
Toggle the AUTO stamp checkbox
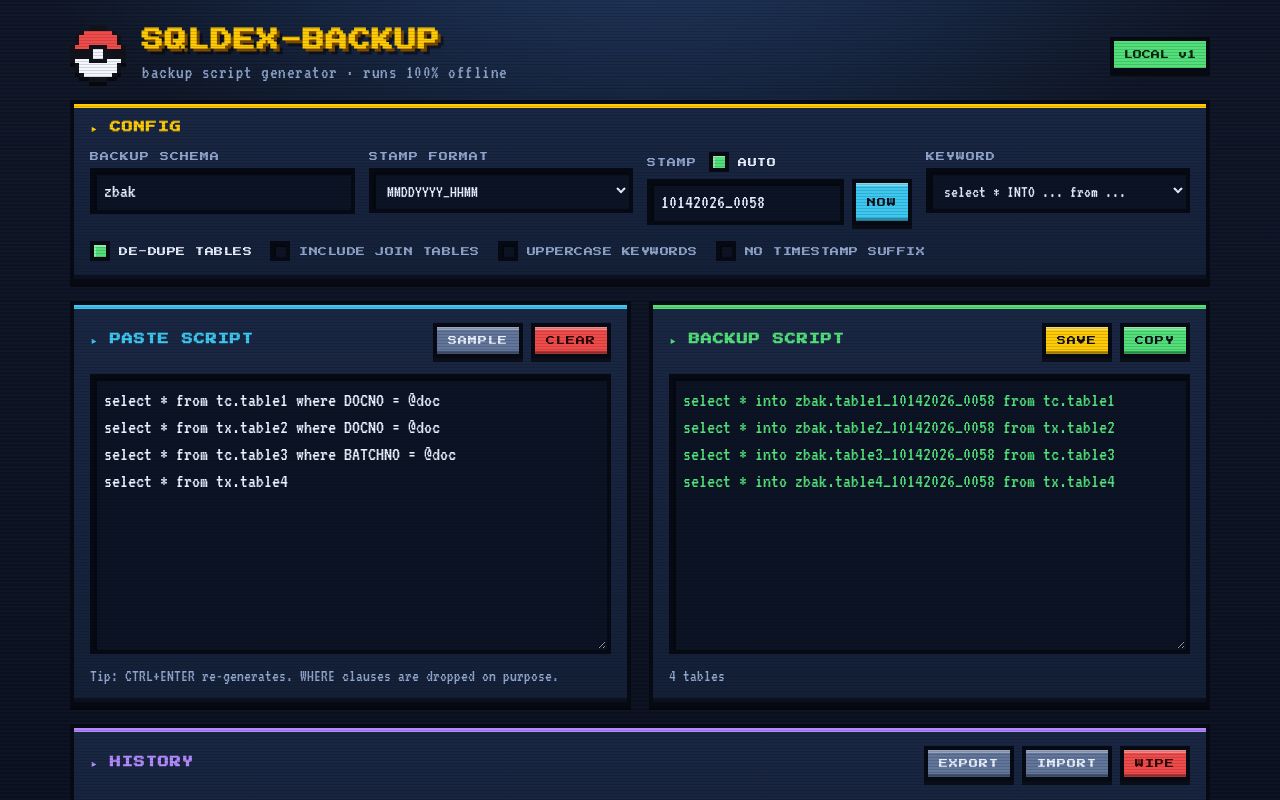[719, 162]
